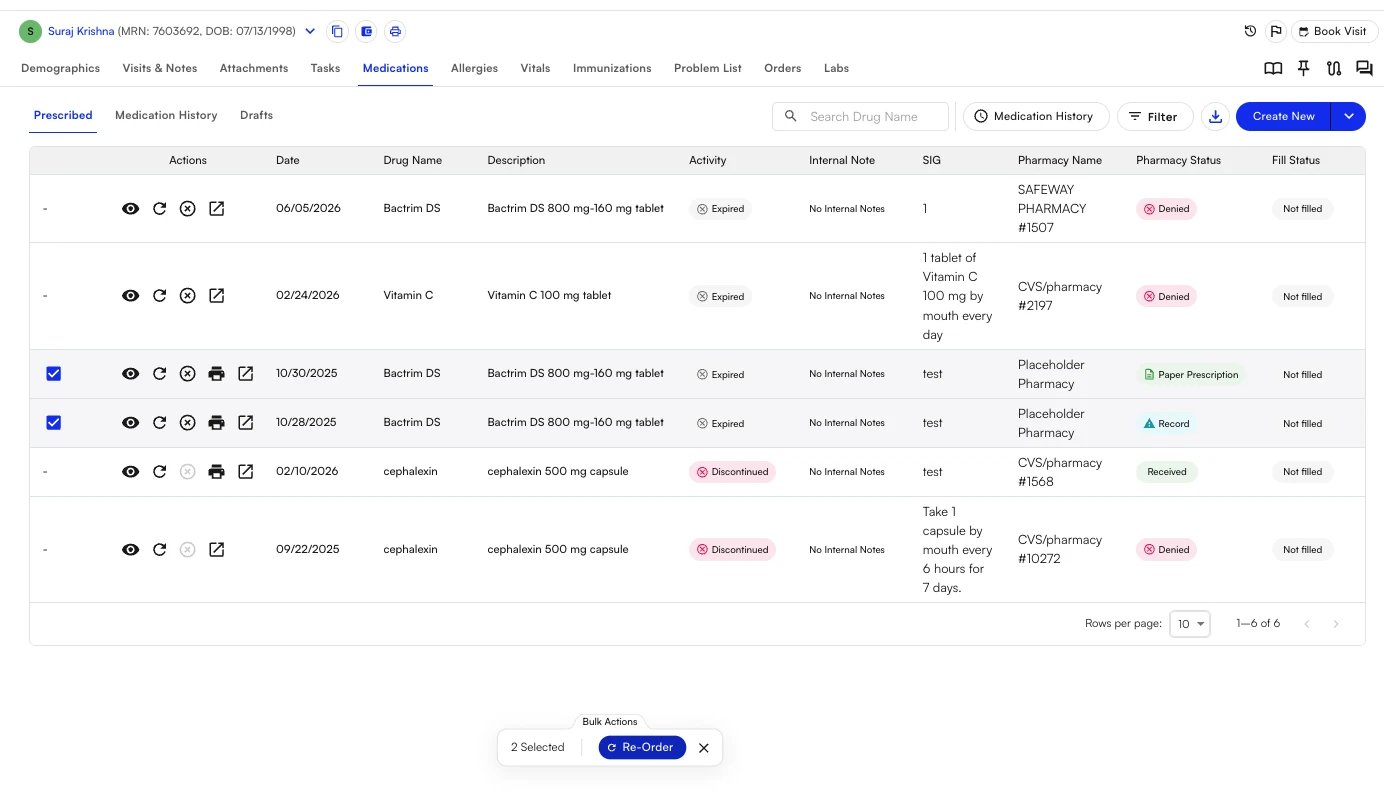Open the 06/05/2026 Bactrim DS in new window
1384x812 pixels.
216,209
